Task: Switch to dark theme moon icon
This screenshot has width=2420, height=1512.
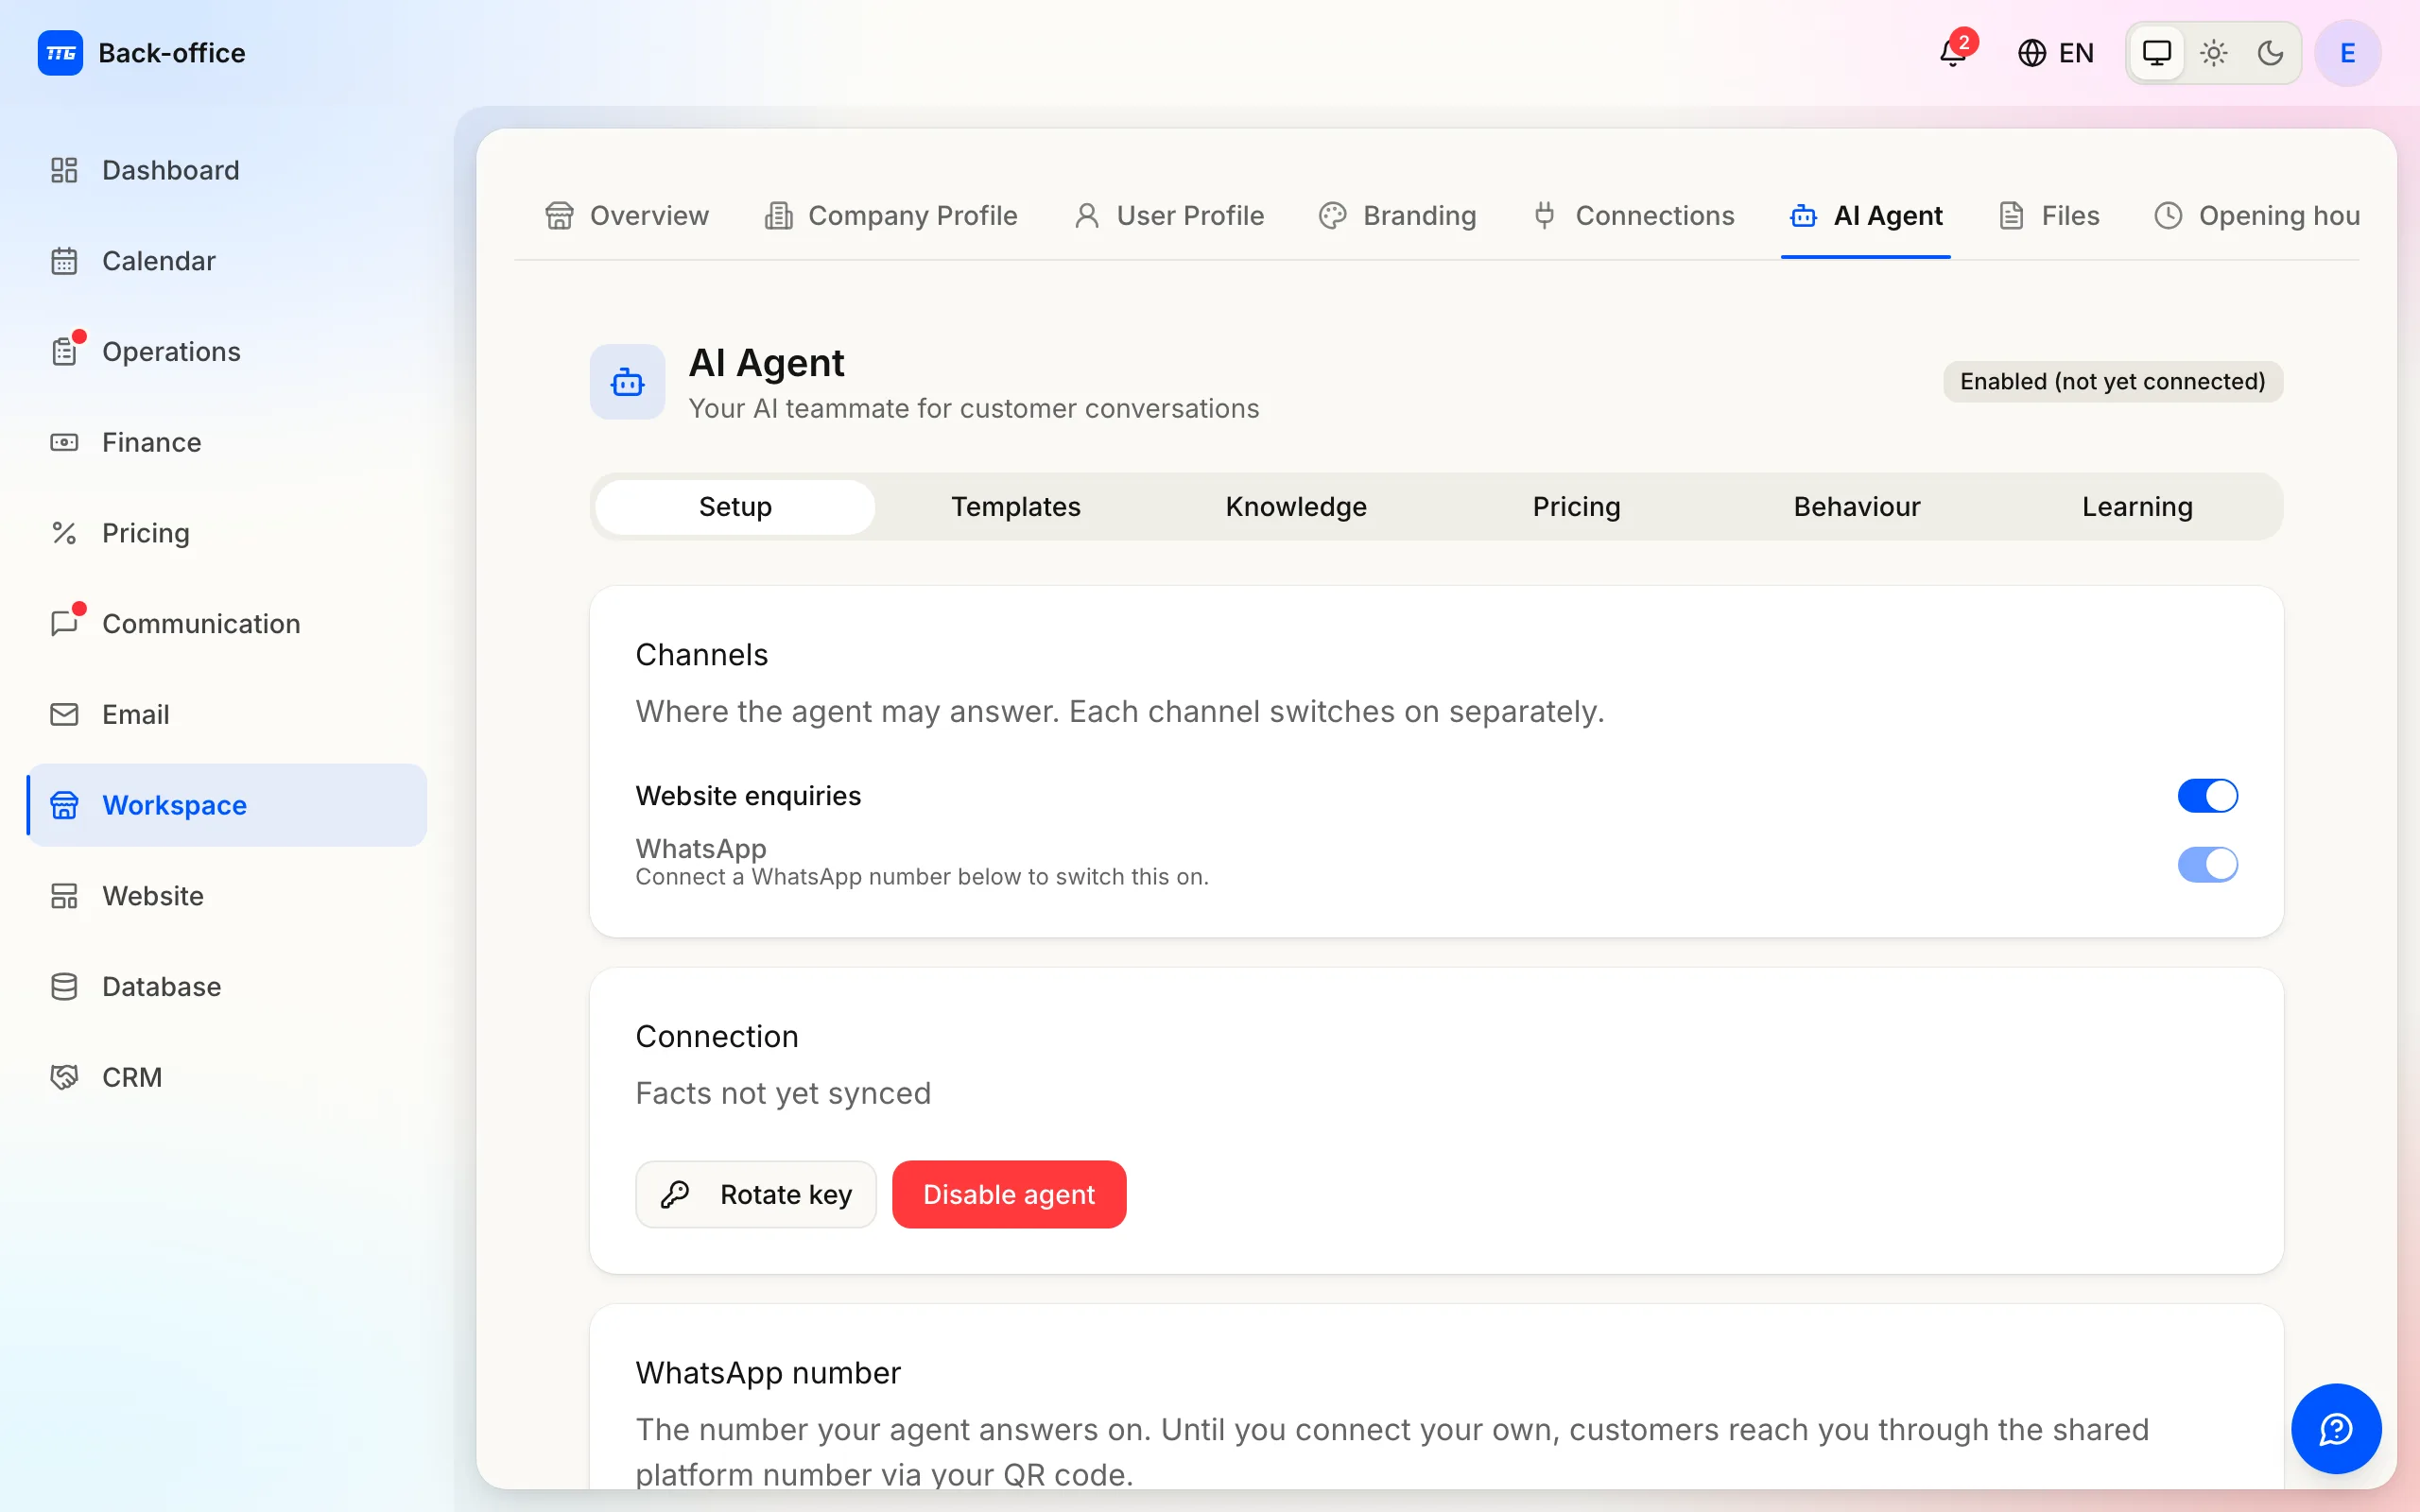Action: pyautogui.click(x=2270, y=53)
